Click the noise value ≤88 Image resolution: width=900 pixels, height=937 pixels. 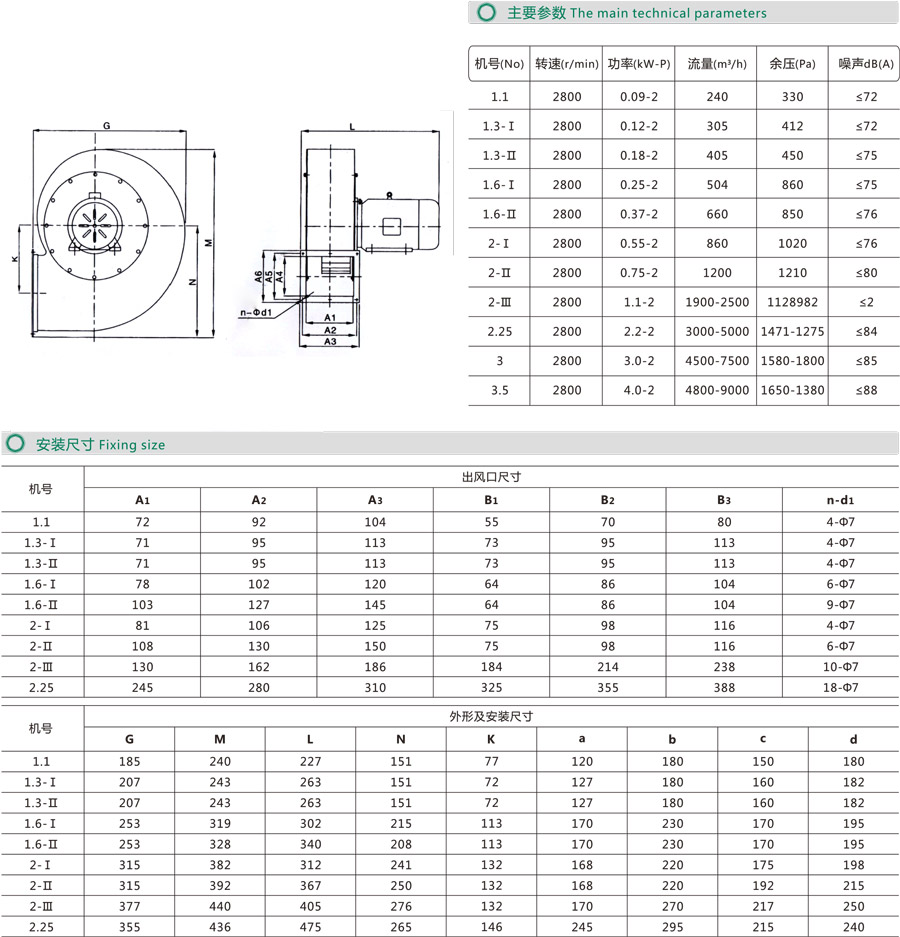point(866,390)
